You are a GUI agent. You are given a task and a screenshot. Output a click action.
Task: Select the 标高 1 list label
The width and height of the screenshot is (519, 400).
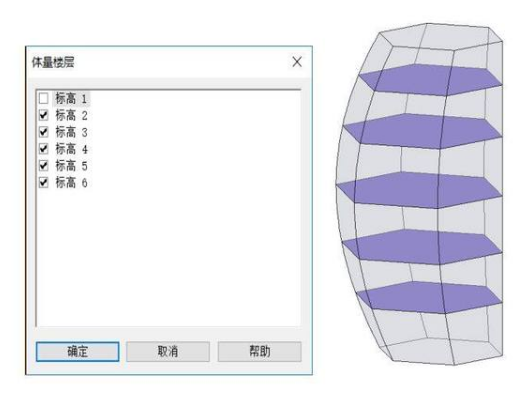click(x=71, y=98)
